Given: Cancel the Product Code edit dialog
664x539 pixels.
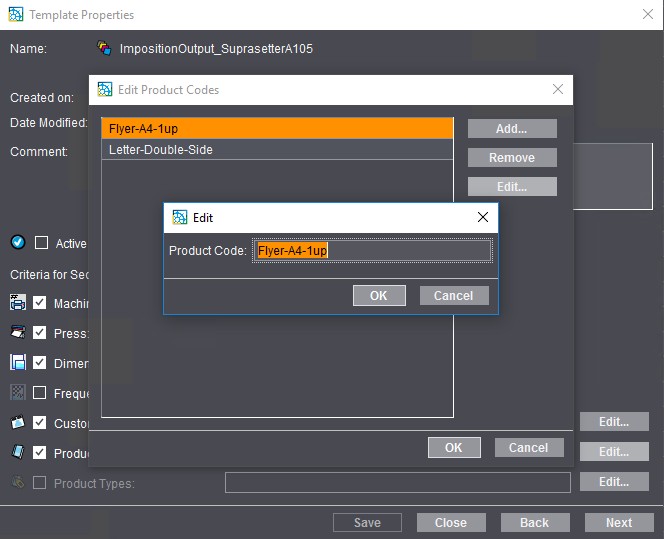Looking at the screenshot, I should click(453, 295).
